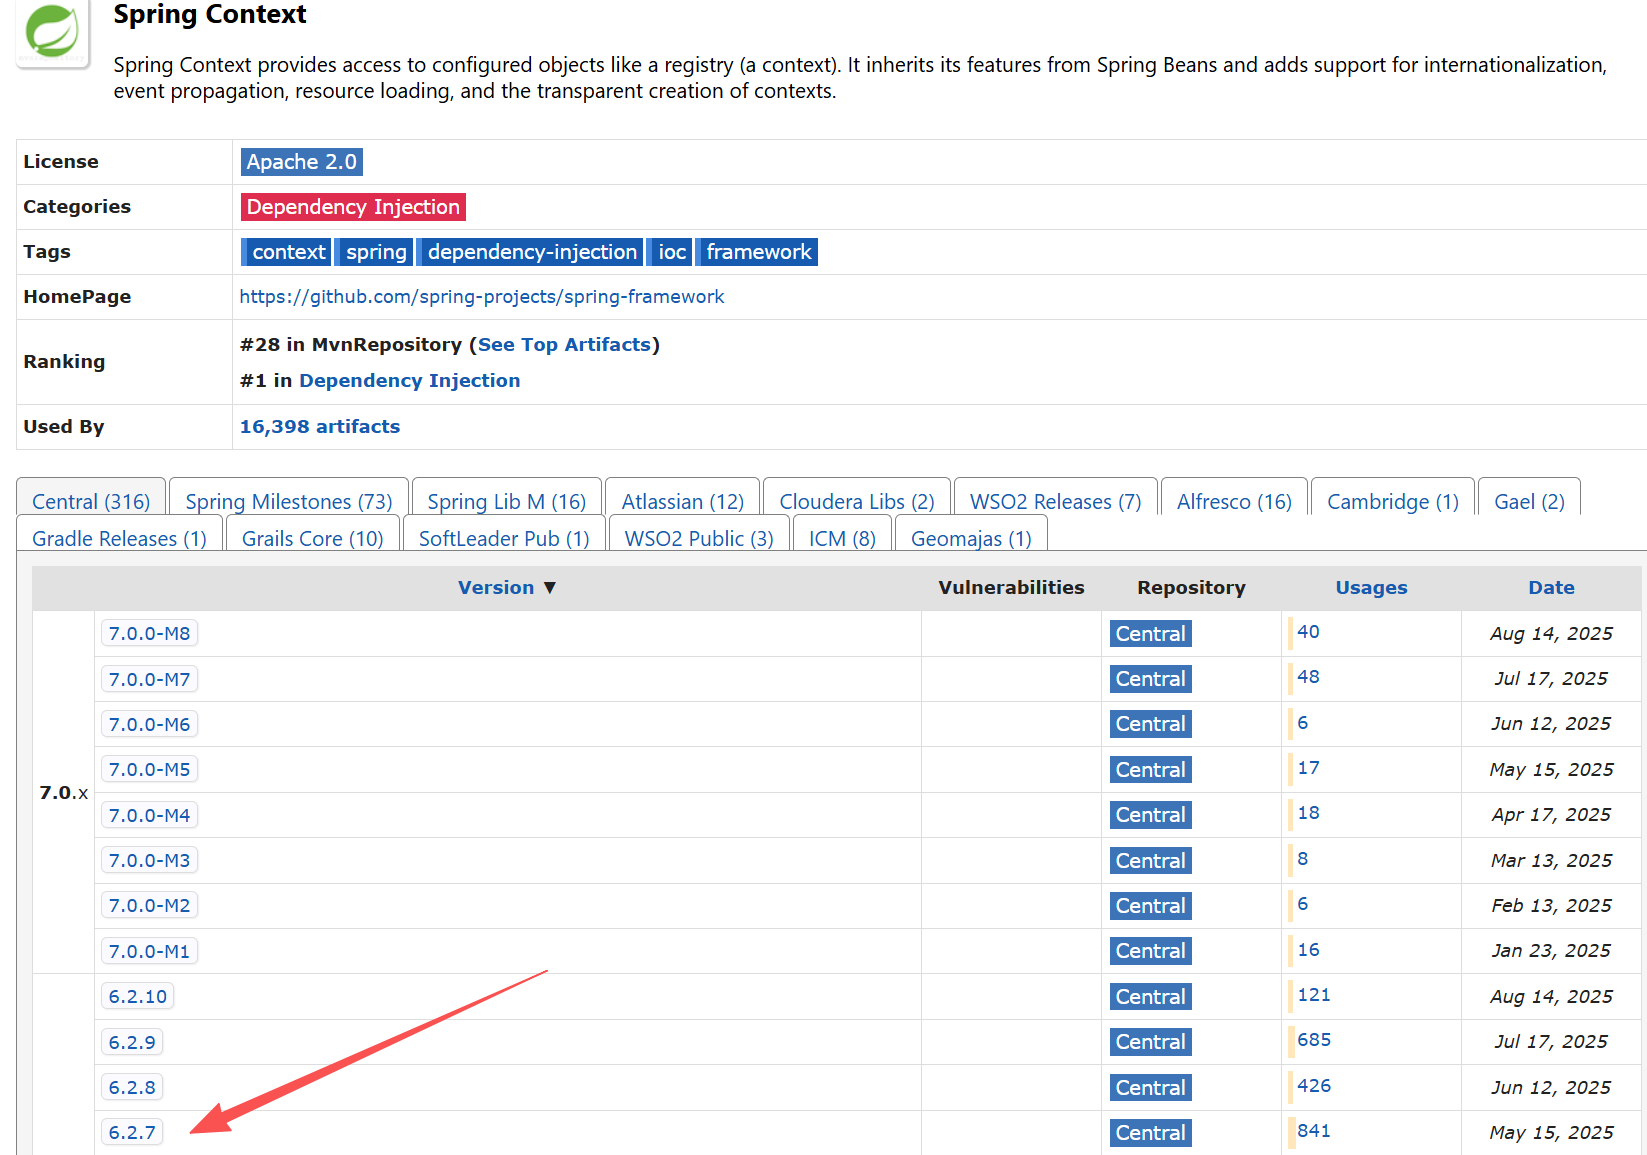
Task: Open version 6.2.9
Action: (x=132, y=1042)
